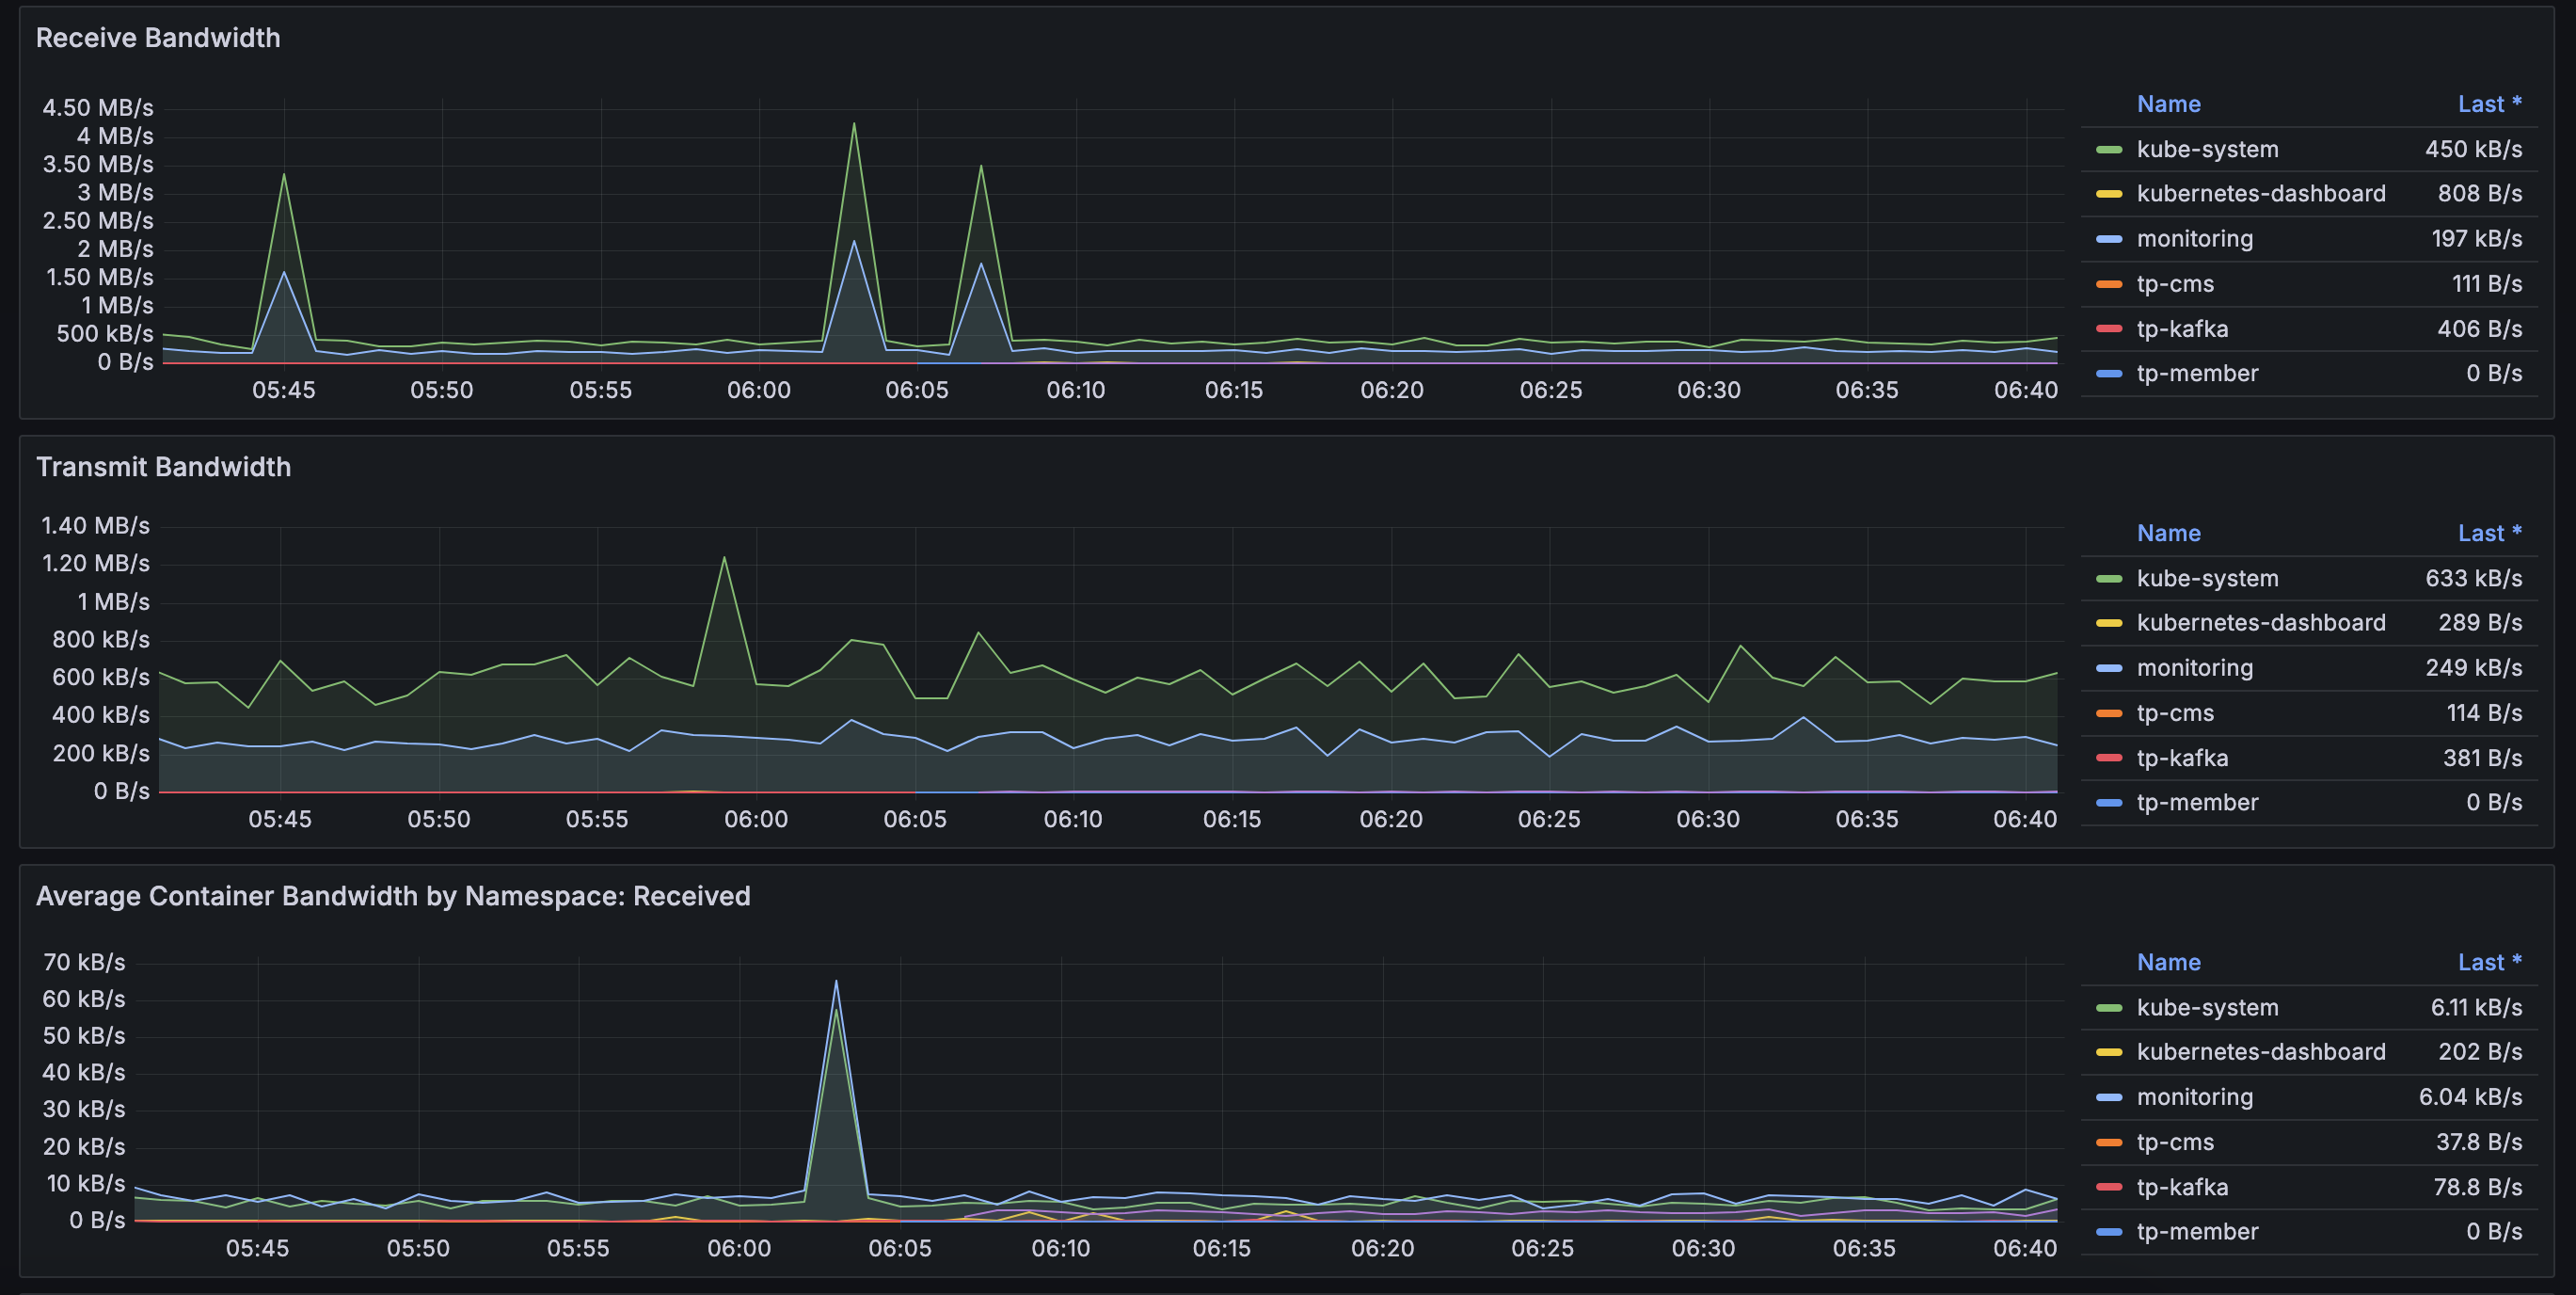The height and width of the screenshot is (1295, 2576).
Task: Click the 78.8 B/s tp-kafka value
Action: [x=2478, y=1187]
